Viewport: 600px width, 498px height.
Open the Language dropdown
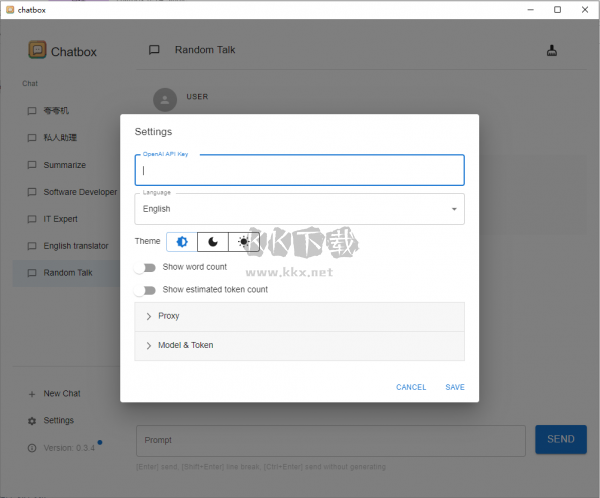[x=299, y=209]
